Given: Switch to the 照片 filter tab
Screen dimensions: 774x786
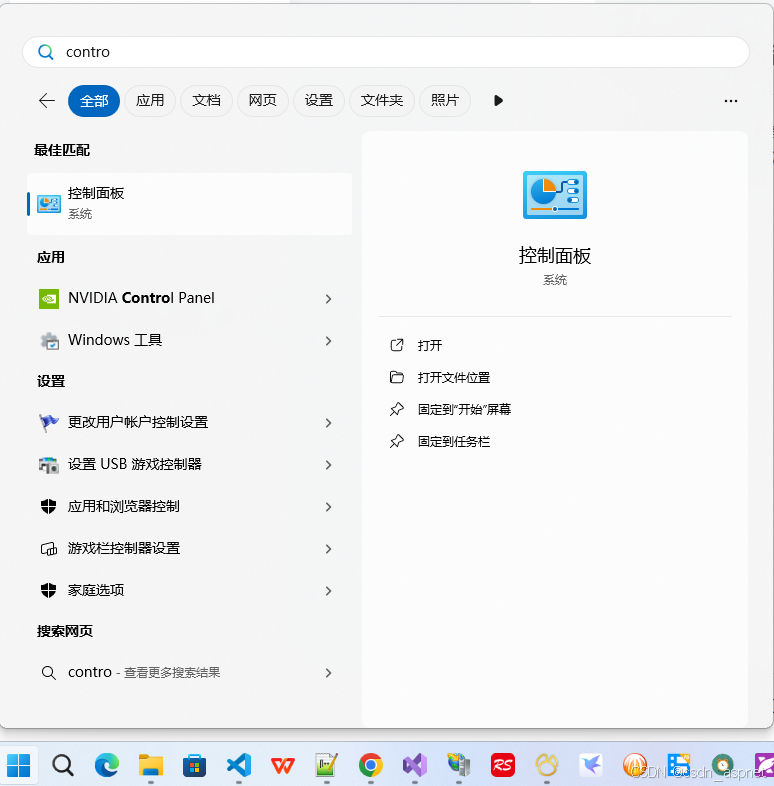Looking at the screenshot, I should click(445, 101).
